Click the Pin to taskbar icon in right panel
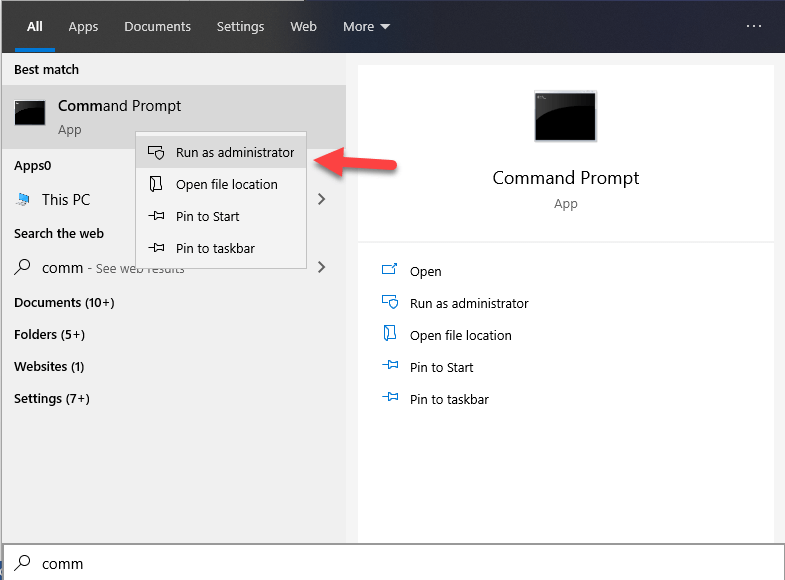This screenshot has height=580, width=785. 390,397
